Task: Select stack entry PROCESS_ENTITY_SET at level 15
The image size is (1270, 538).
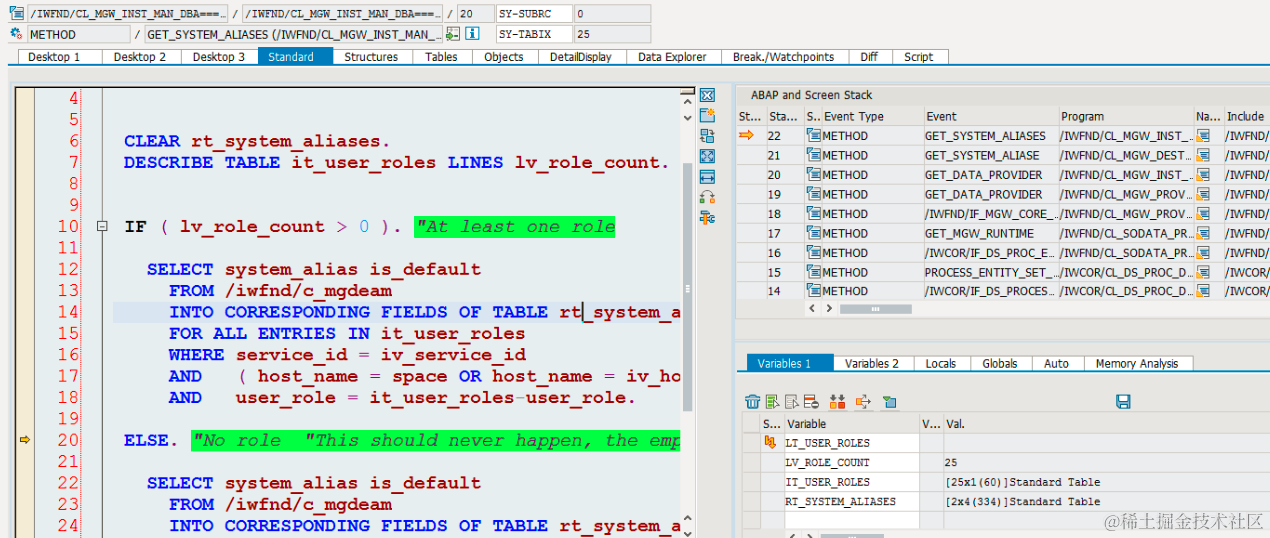Action: [x=991, y=272]
